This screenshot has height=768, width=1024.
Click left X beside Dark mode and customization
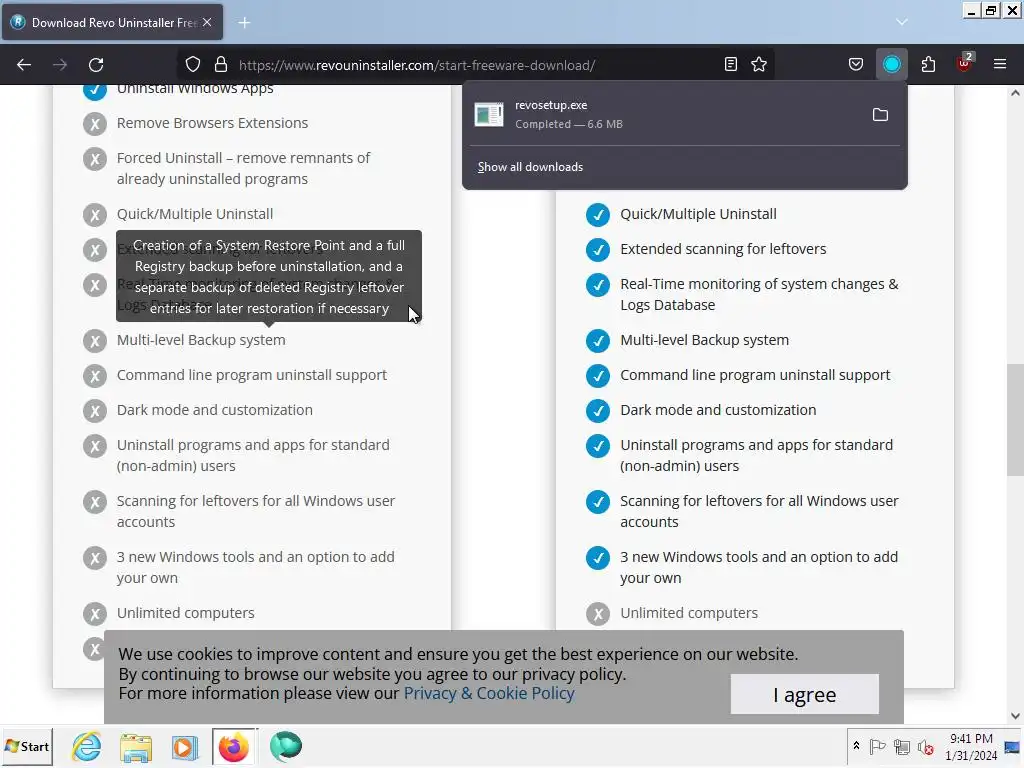point(95,411)
